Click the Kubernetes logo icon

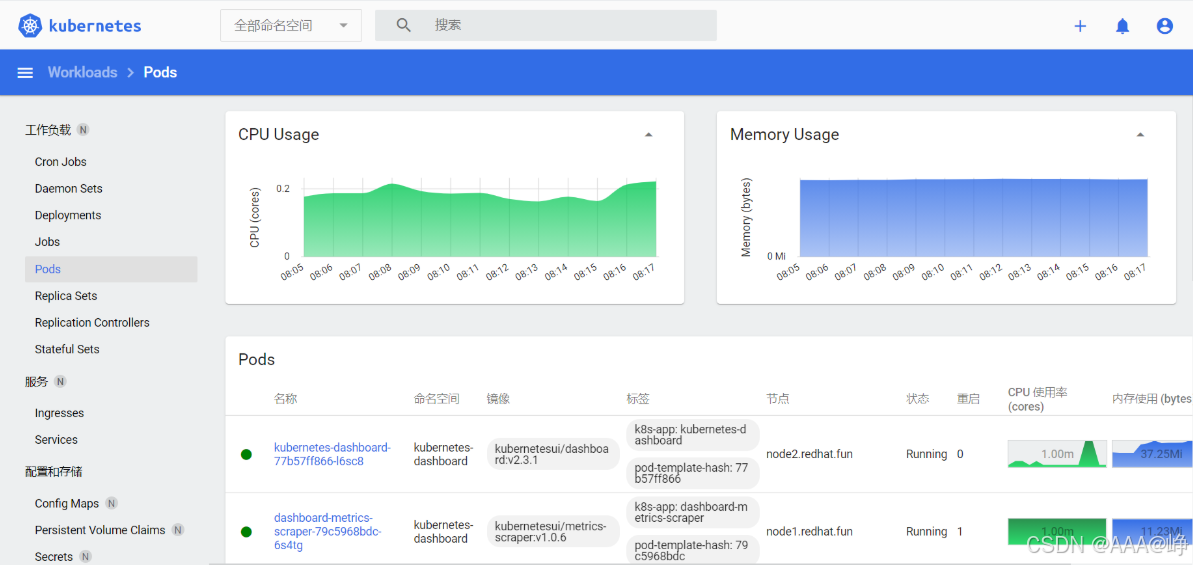pos(30,25)
